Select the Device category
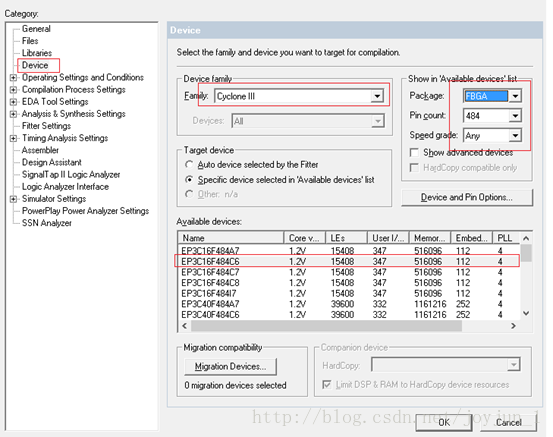553x437 pixels. (35, 65)
